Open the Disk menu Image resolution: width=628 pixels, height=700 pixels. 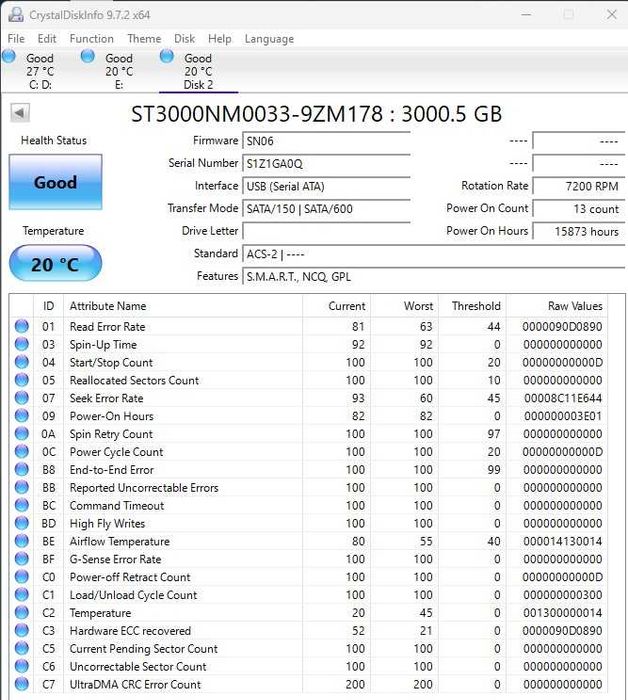pos(184,39)
